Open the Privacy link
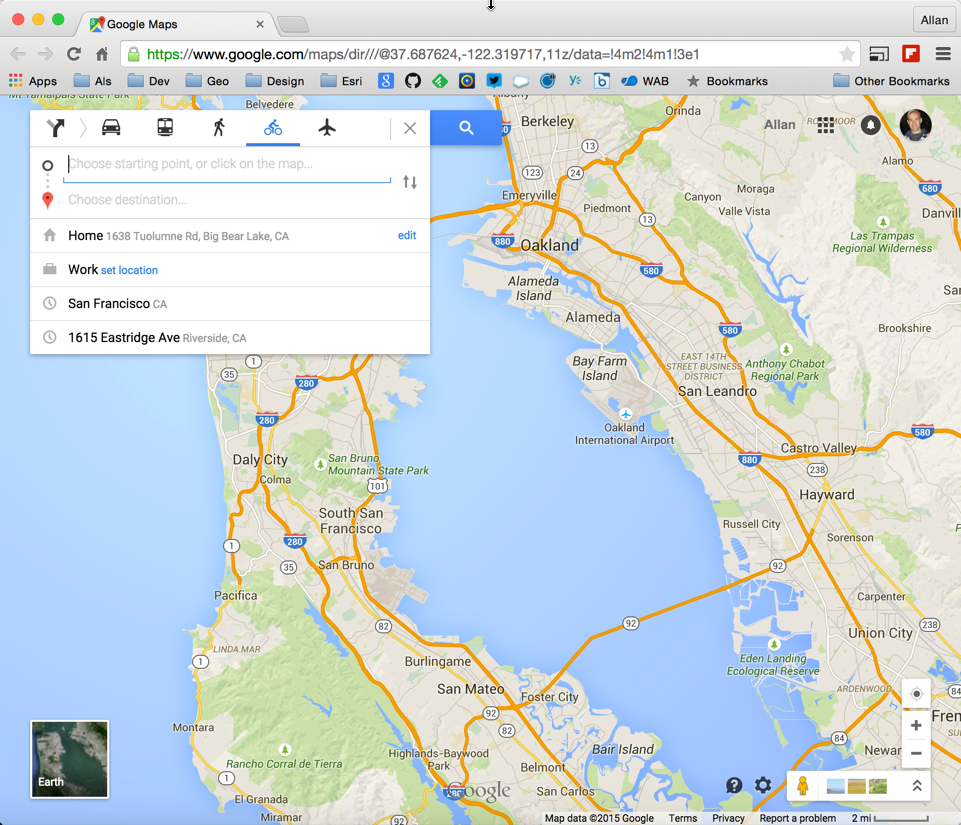 (x=728, y=818)
